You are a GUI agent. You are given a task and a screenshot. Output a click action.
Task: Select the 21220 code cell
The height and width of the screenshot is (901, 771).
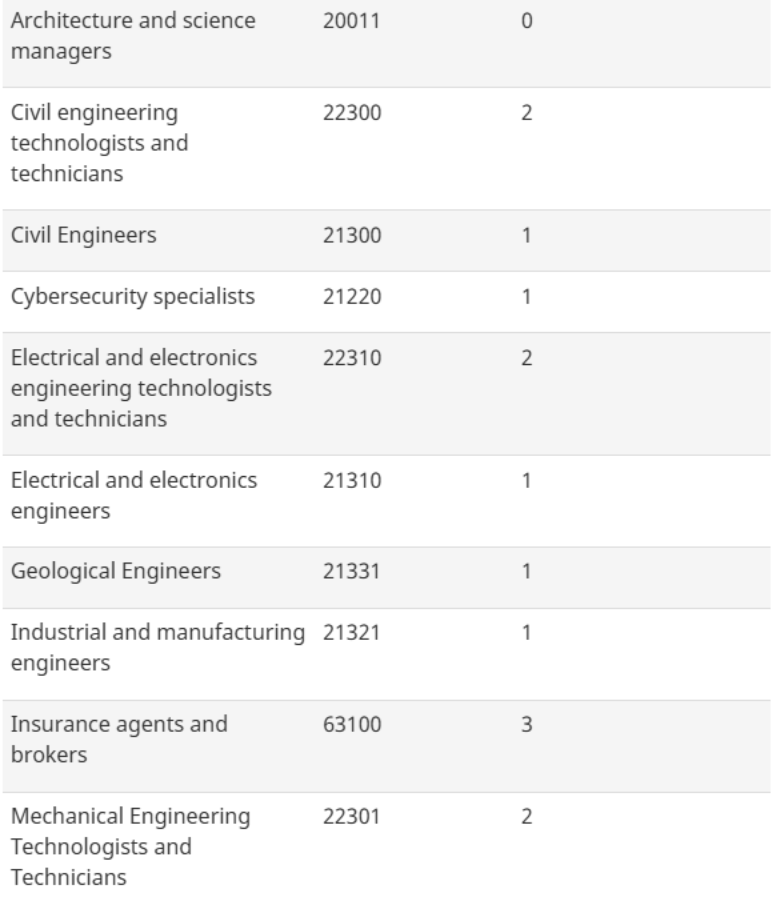click(351, 297)
